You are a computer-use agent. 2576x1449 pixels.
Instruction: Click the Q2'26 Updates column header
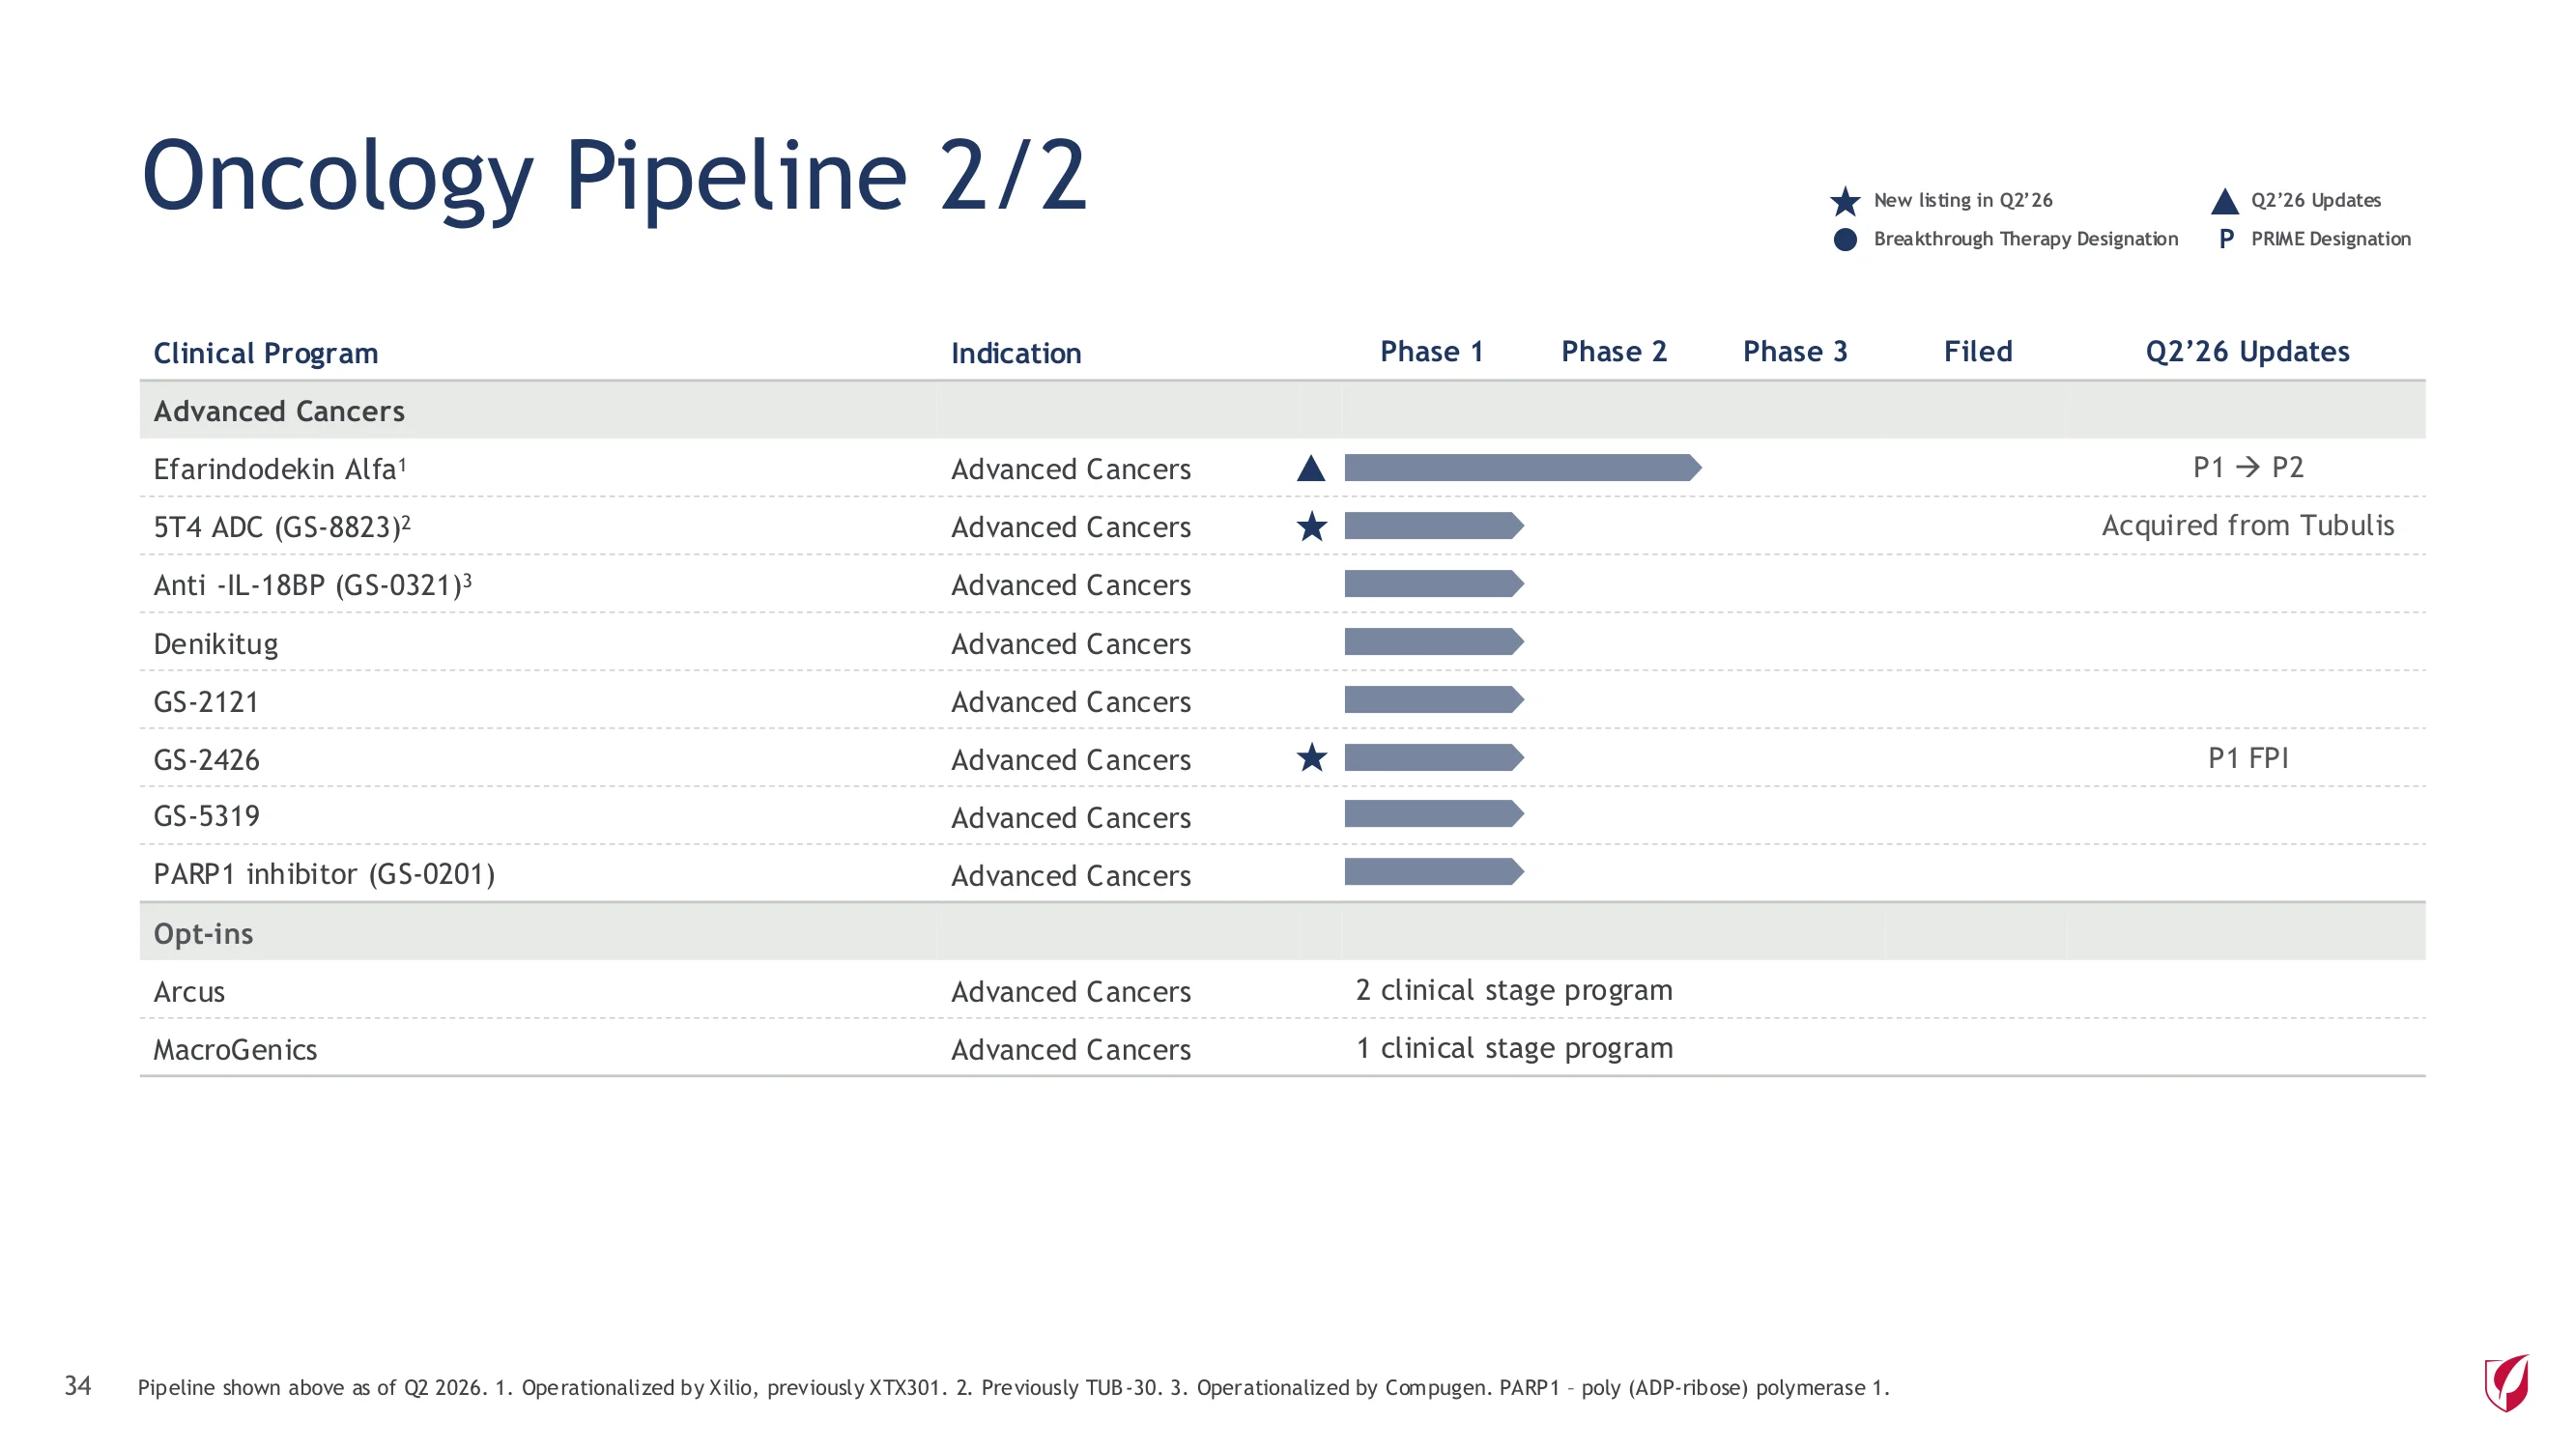tap(2247, 352)
